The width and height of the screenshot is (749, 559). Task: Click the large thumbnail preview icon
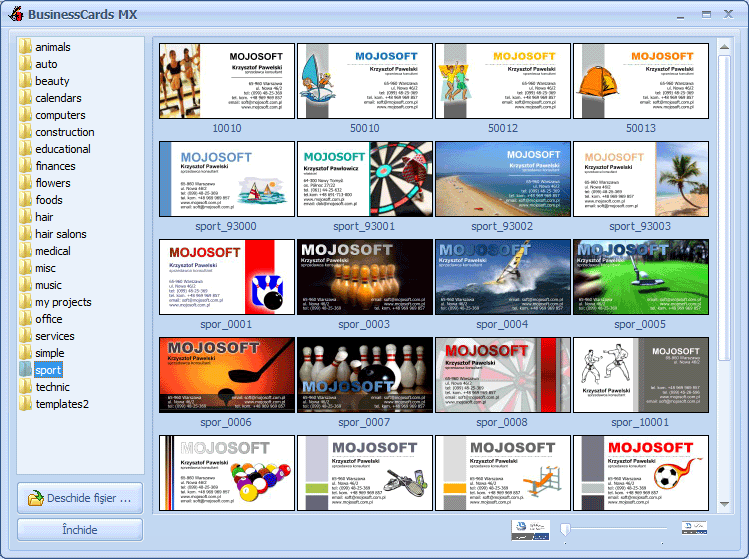click(x=531, y=530)
